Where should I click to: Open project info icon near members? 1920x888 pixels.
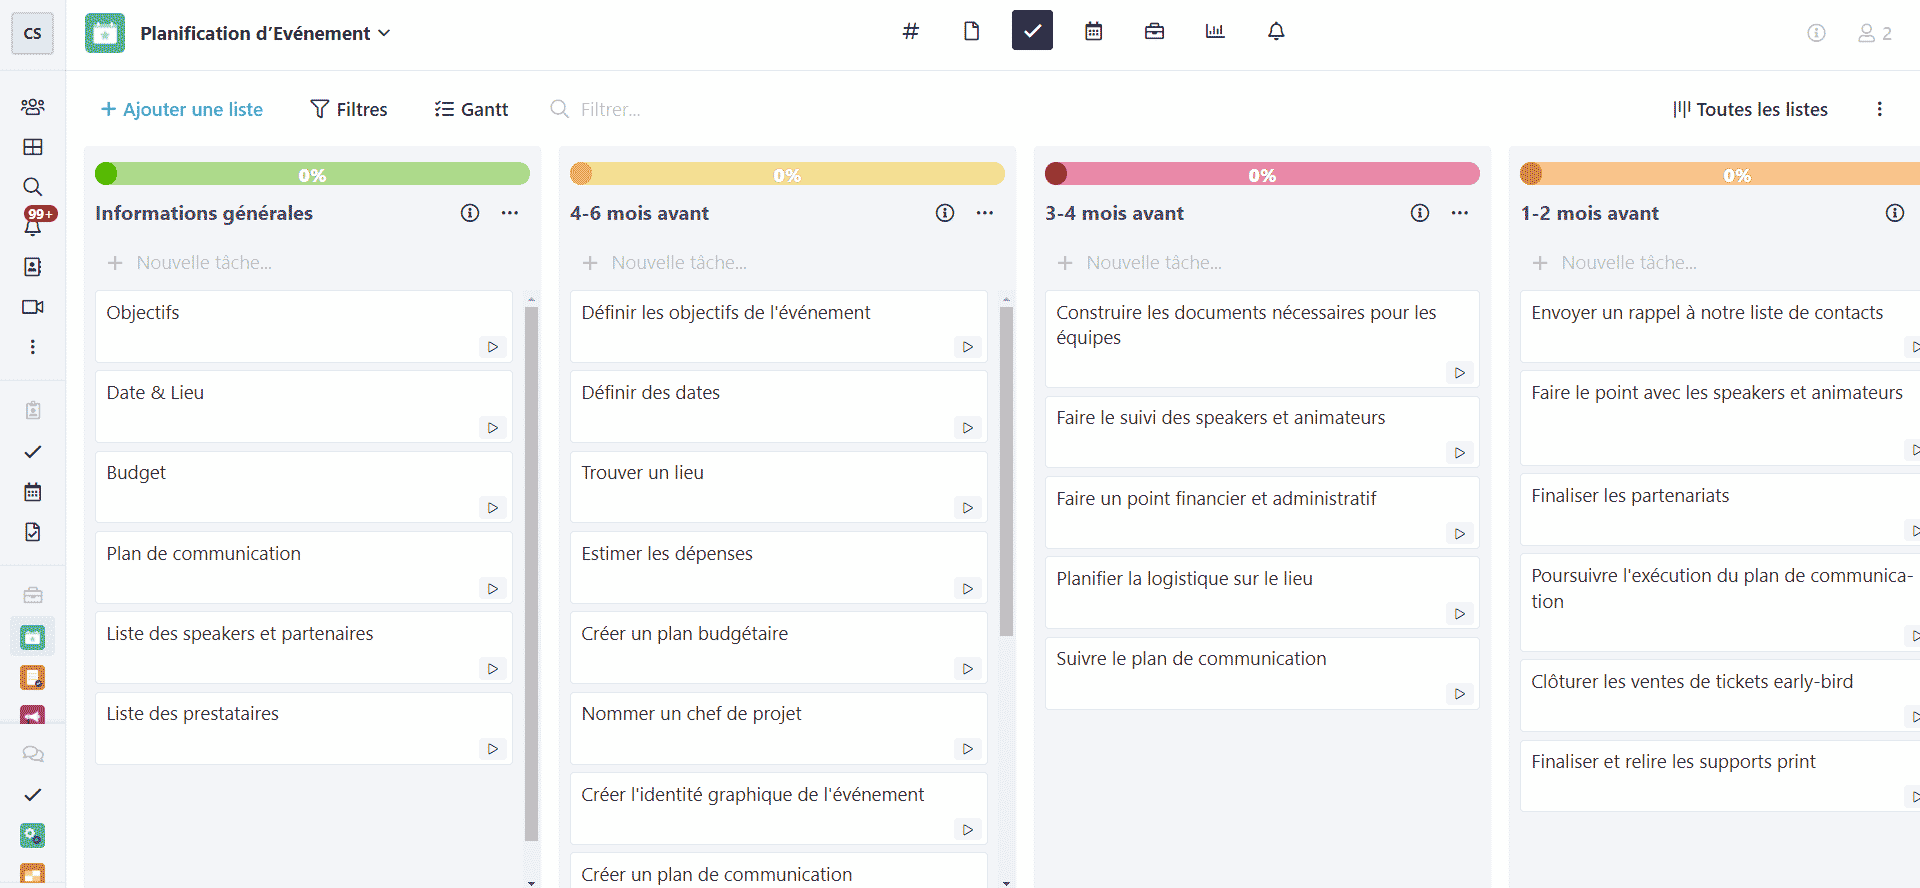1816,33
